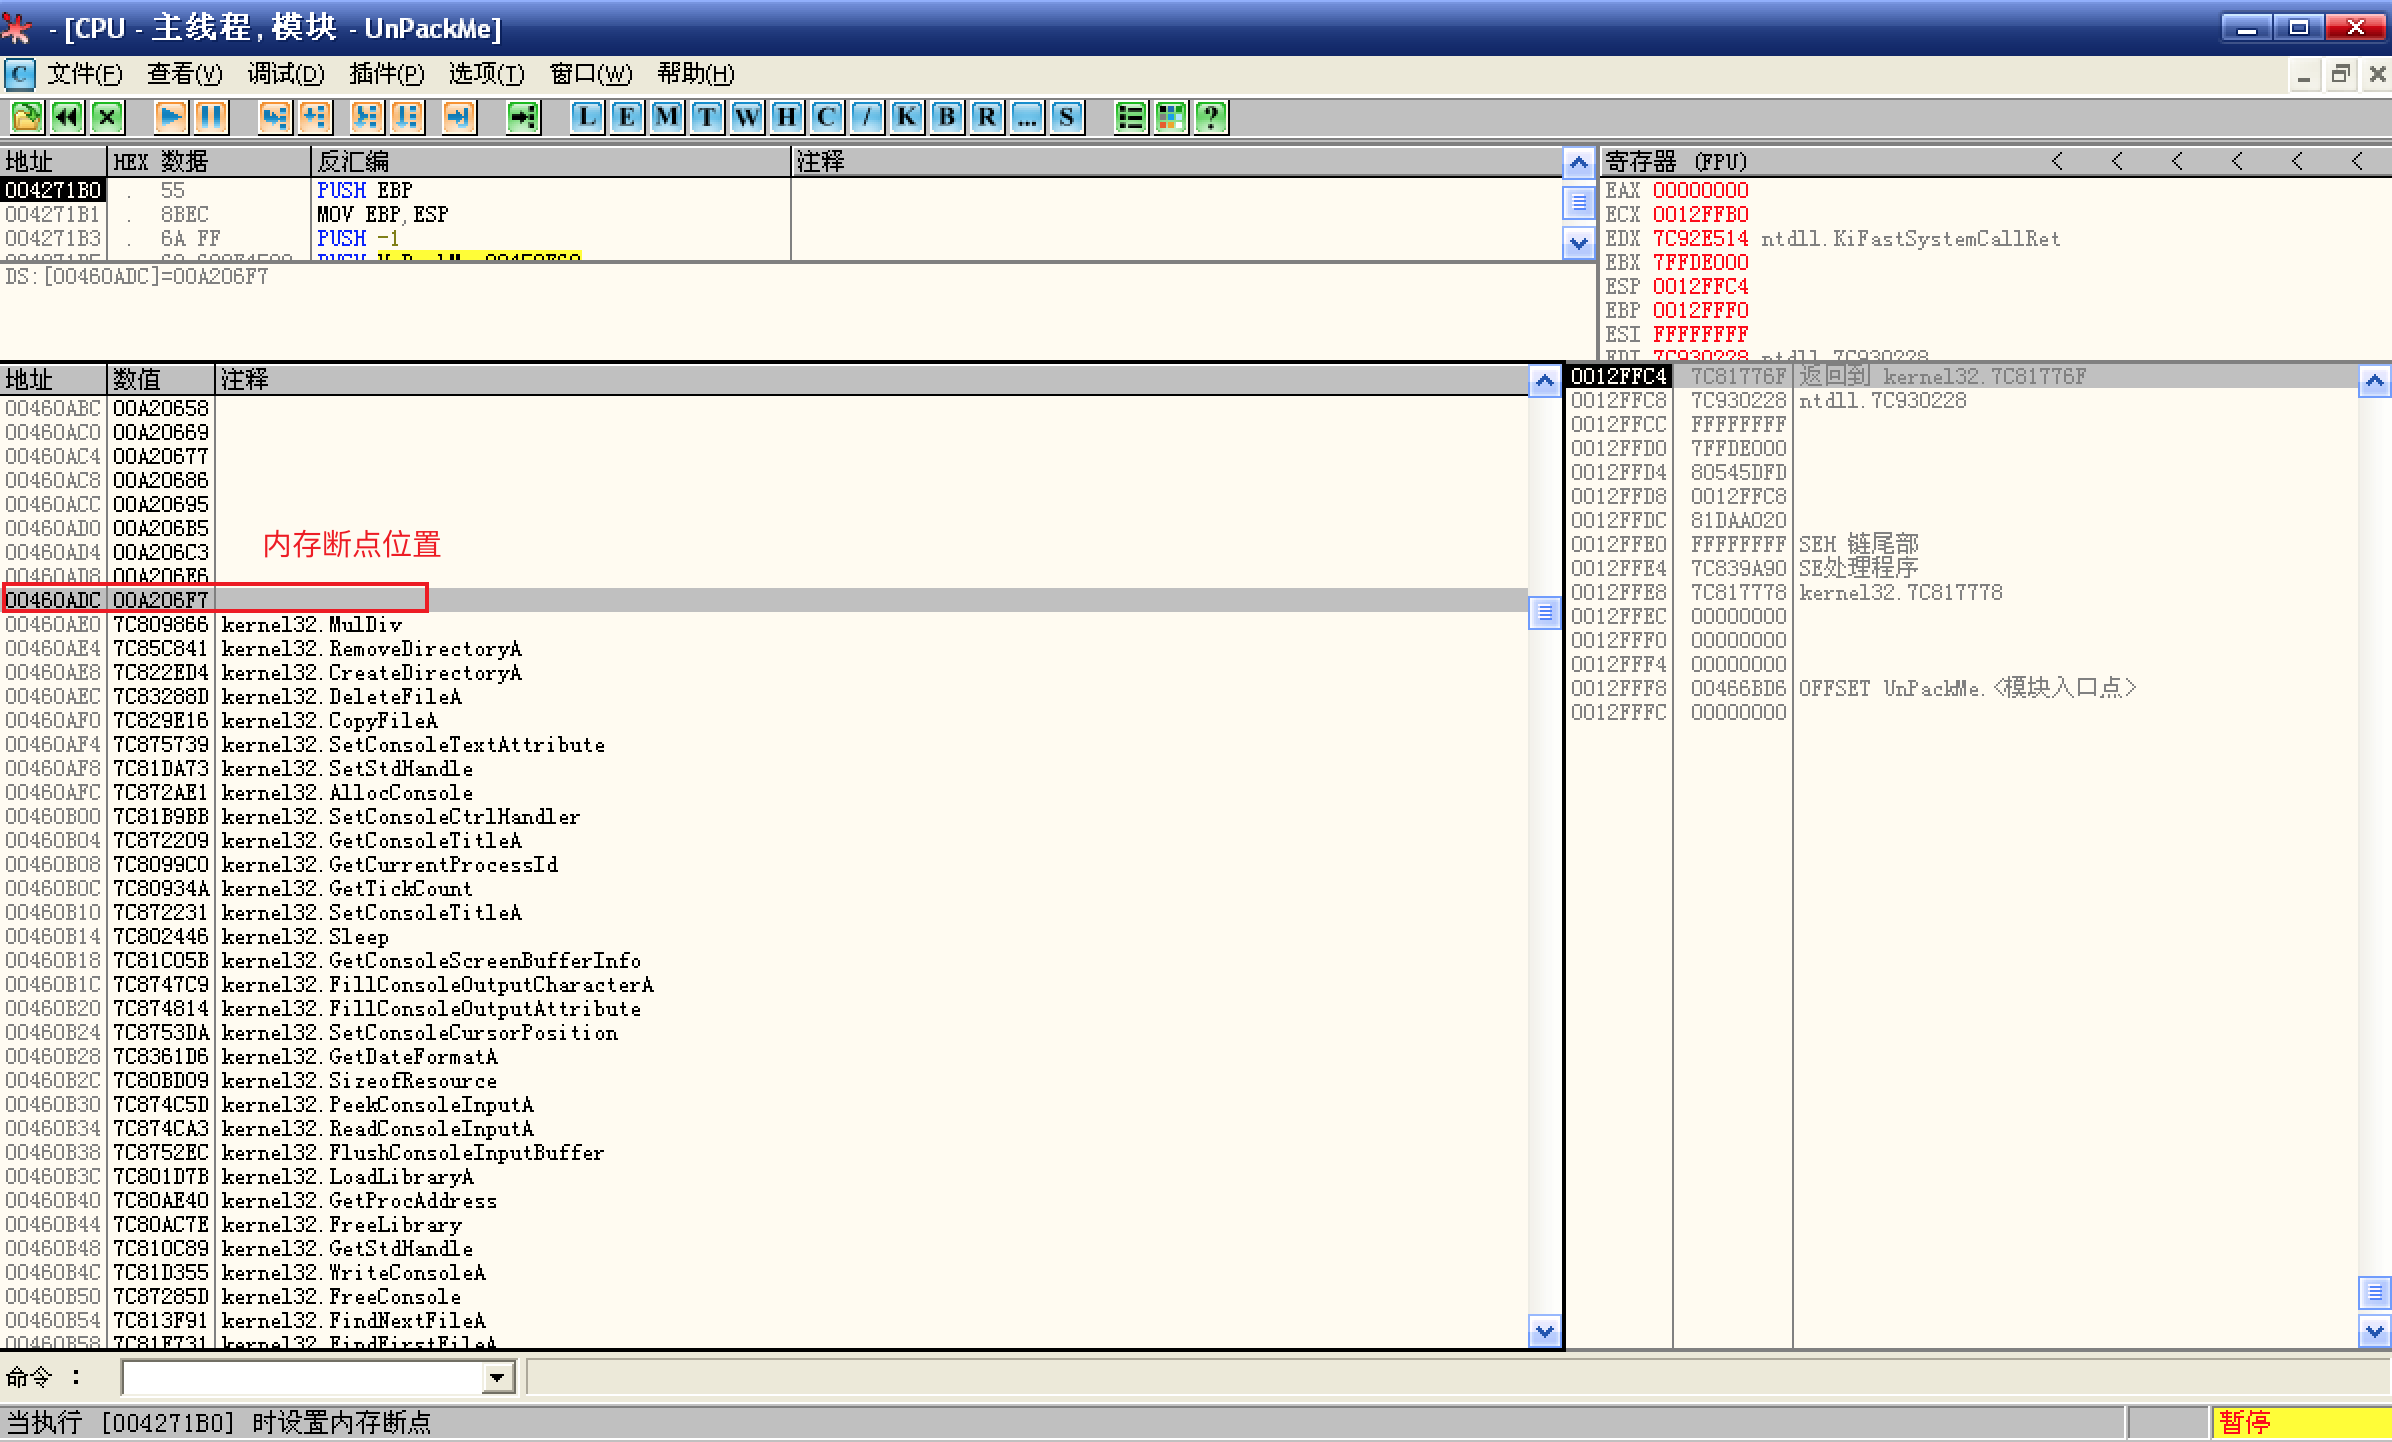Screen dimensions: 2392x1442
Task: Click first register panel left-arrow toggle
Action: tap(2057, 161)
